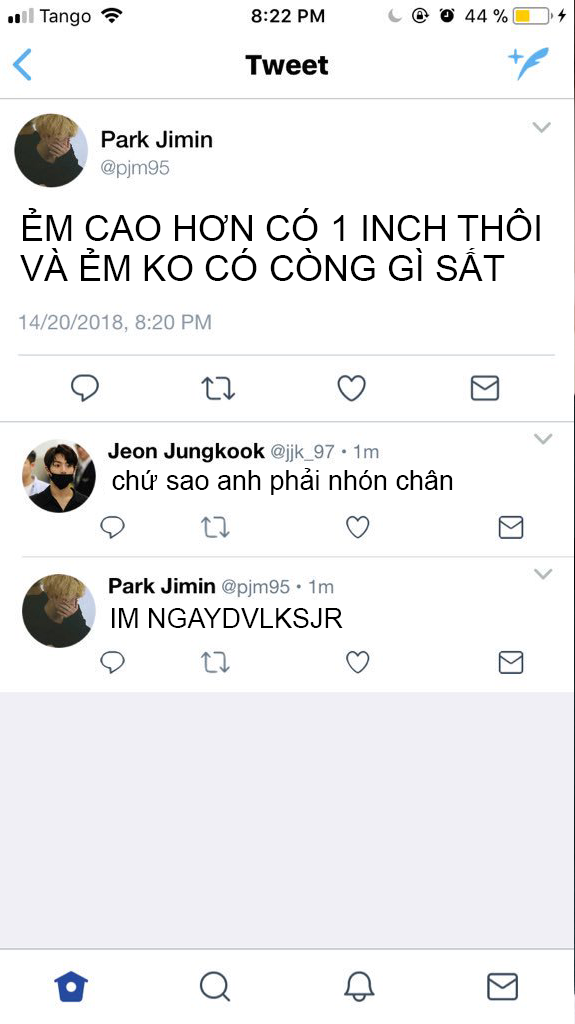Screen dimensions: 575x1024
Task: Like Jeon Jungkook's reply with the heart
Action: (x=357, y=527)
